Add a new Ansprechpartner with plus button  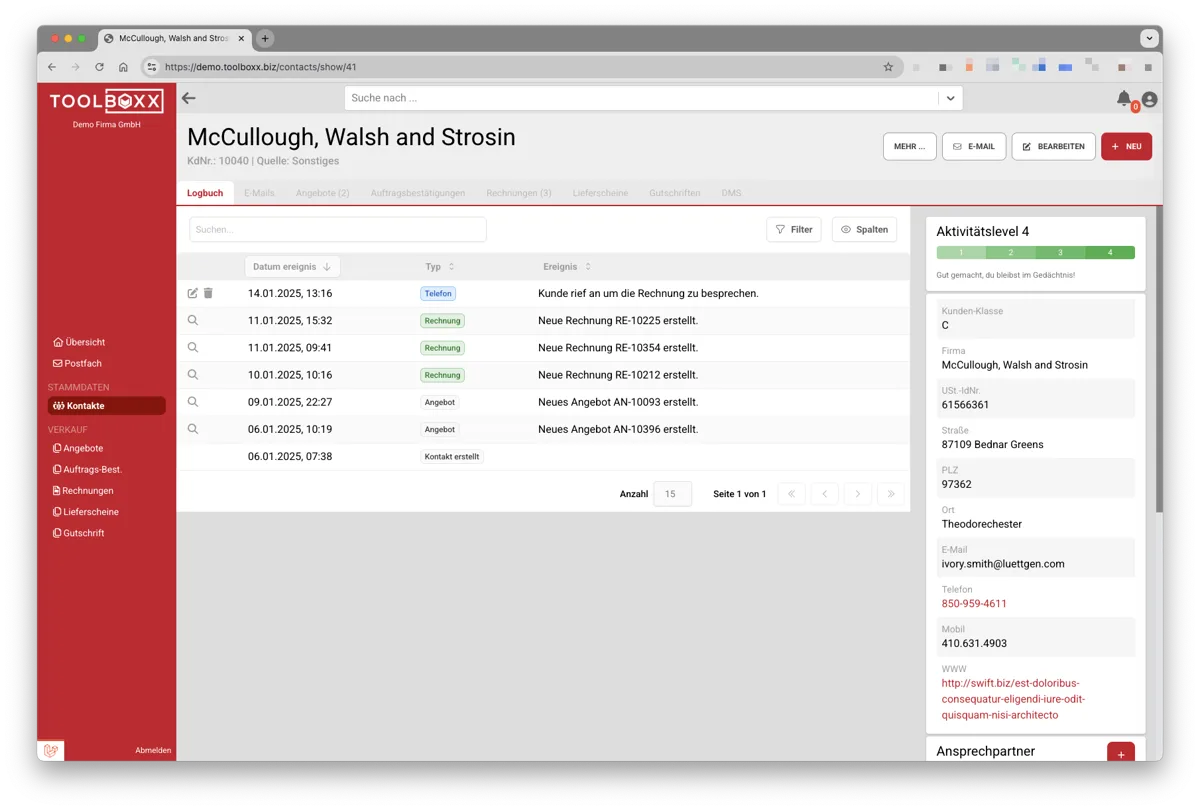coord(1121,754)
